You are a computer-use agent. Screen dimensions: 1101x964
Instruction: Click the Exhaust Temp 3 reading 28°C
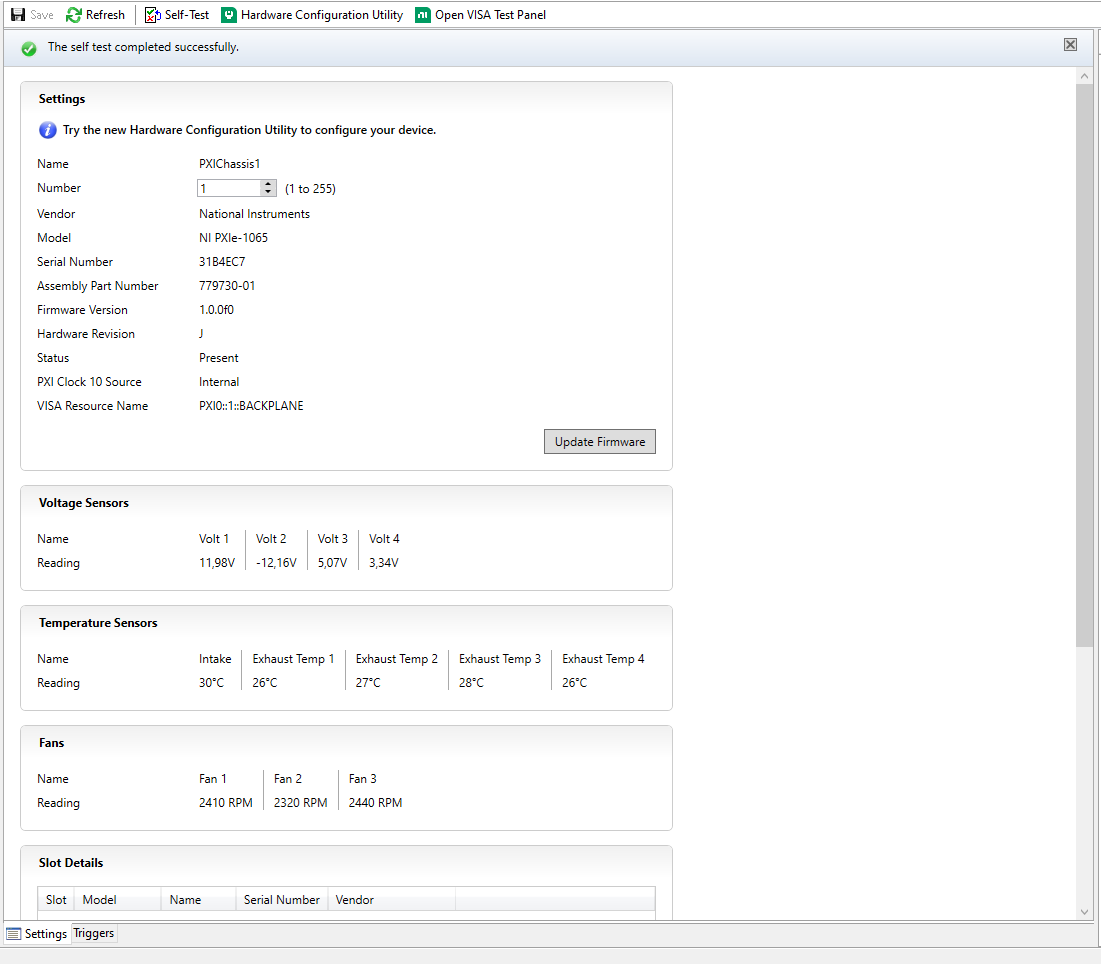coord(471,682)
